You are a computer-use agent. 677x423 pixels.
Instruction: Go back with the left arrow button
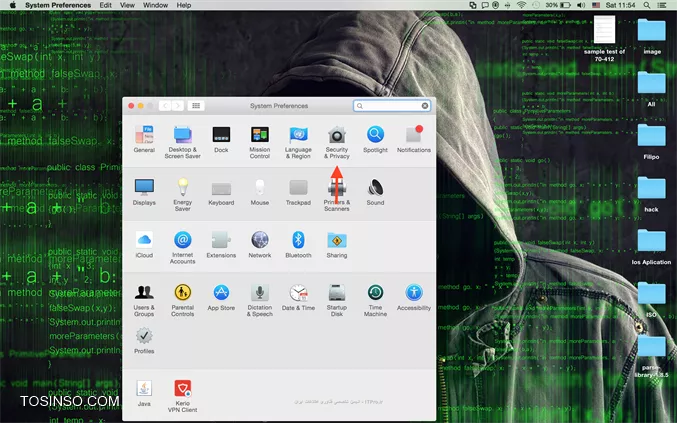[165, 106]
